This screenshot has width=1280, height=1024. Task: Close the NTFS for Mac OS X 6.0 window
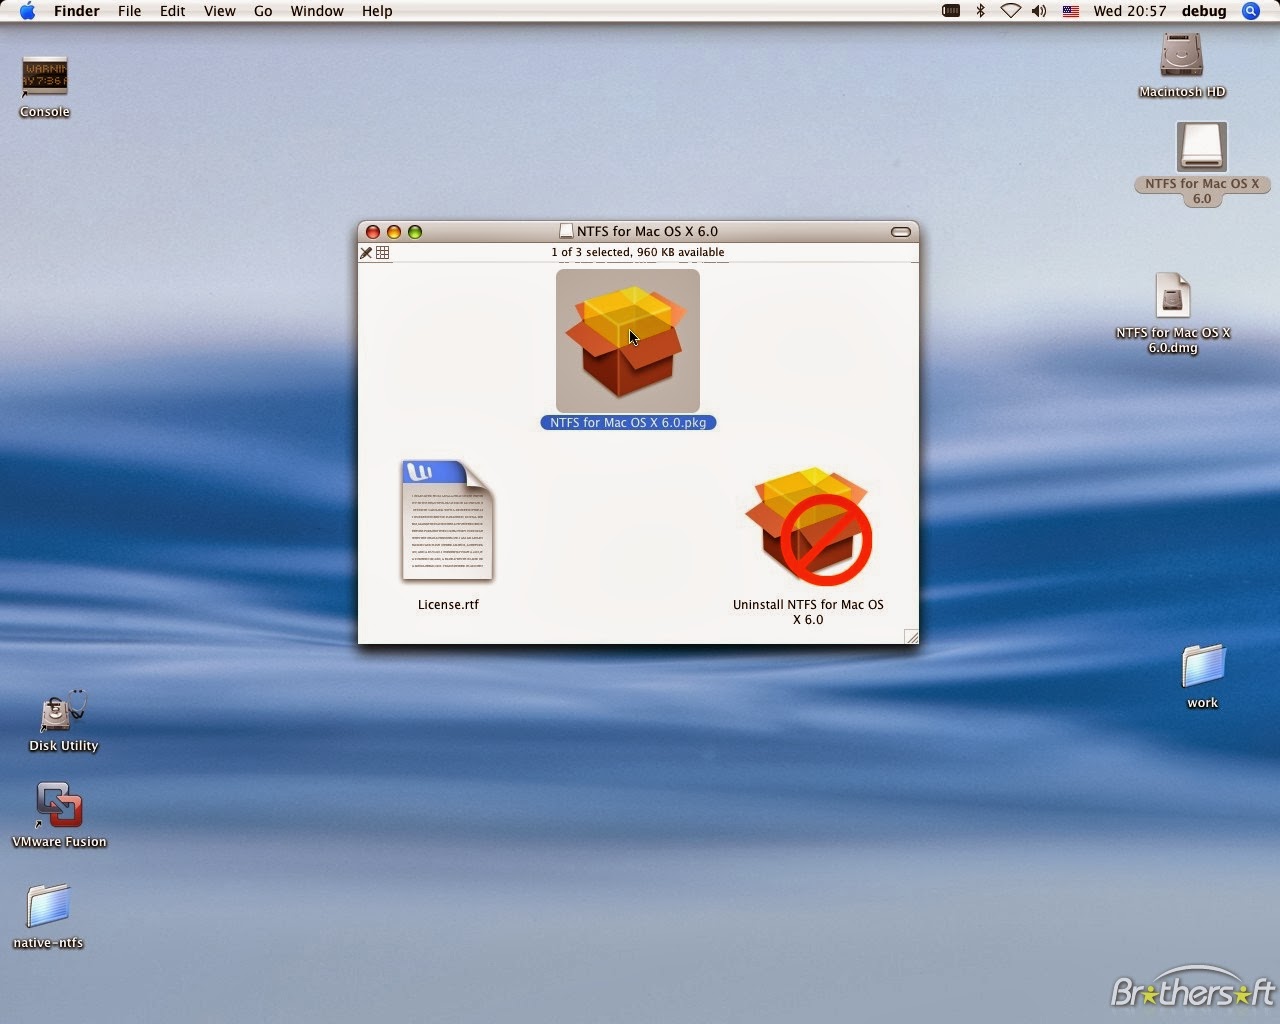tap(373, 232)
